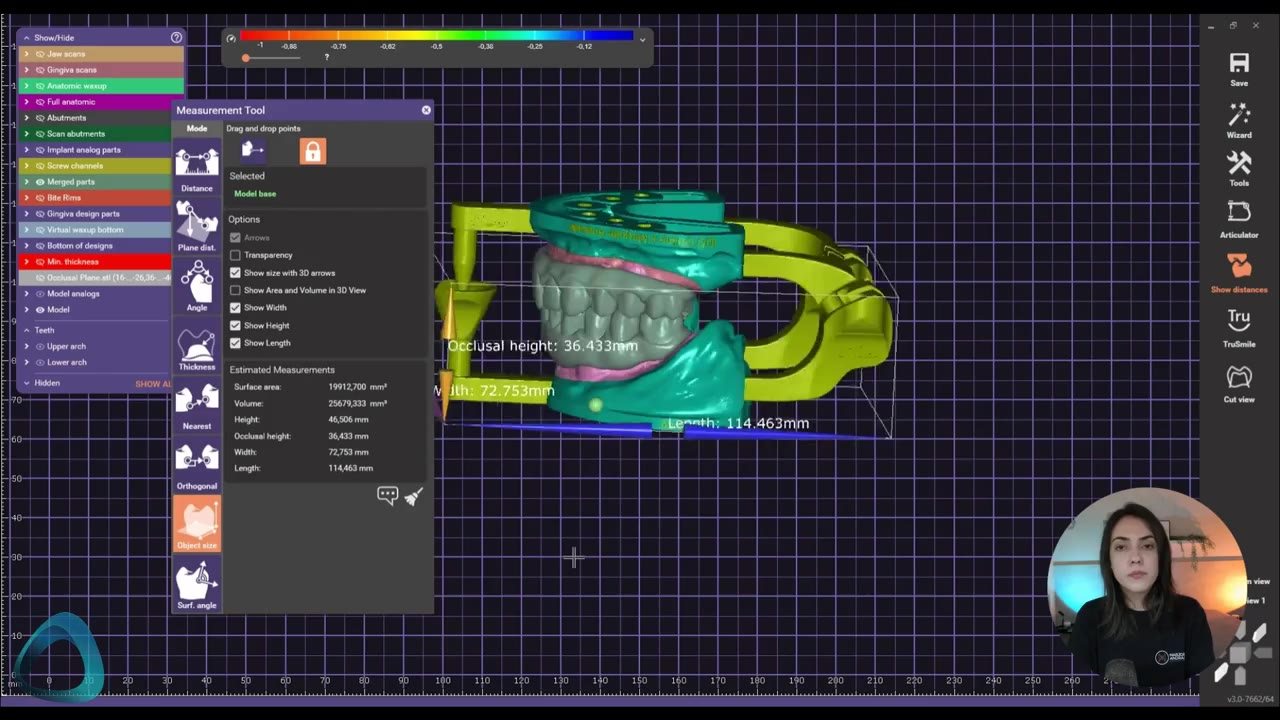Check Show Area and Volume in 3D View
The height and width of the screenshot is (720, 1280).
pos(236,290)
